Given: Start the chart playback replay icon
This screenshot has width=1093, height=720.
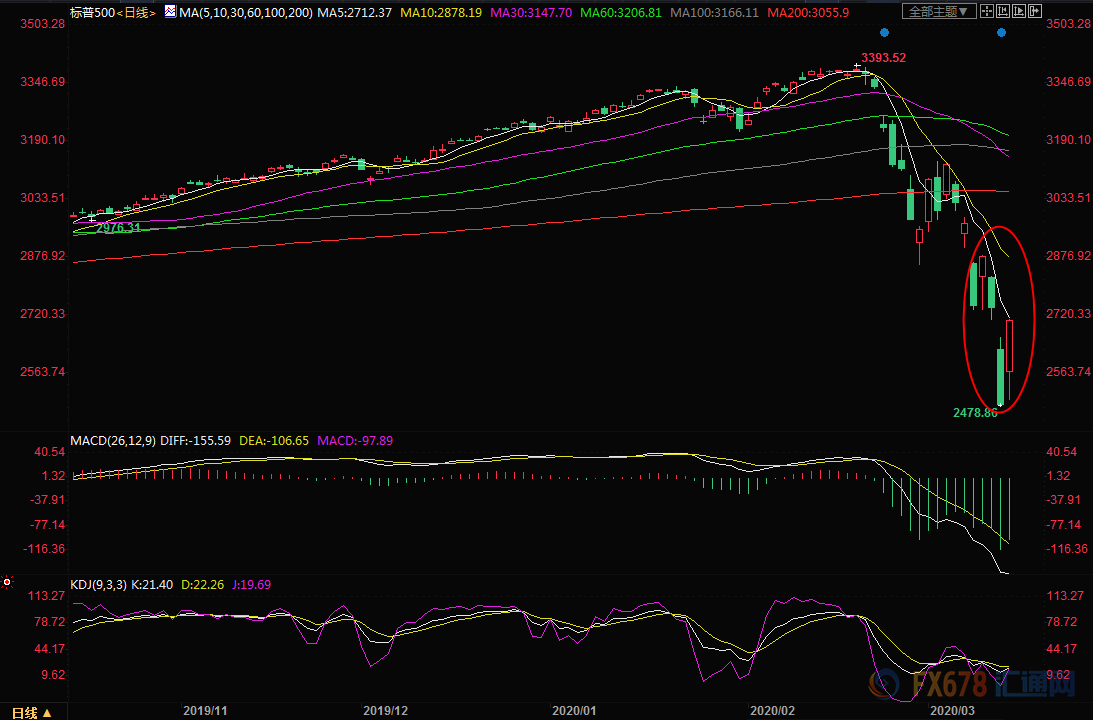Looking at the screenshot, I should pyautogui.click(x=1019, y=11).
